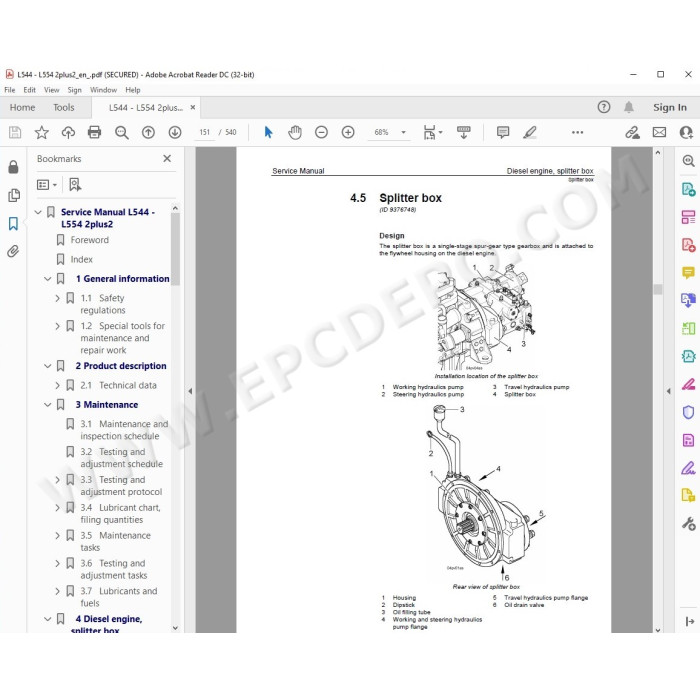
Task: Click Sign In button
Action: (670, 107)
